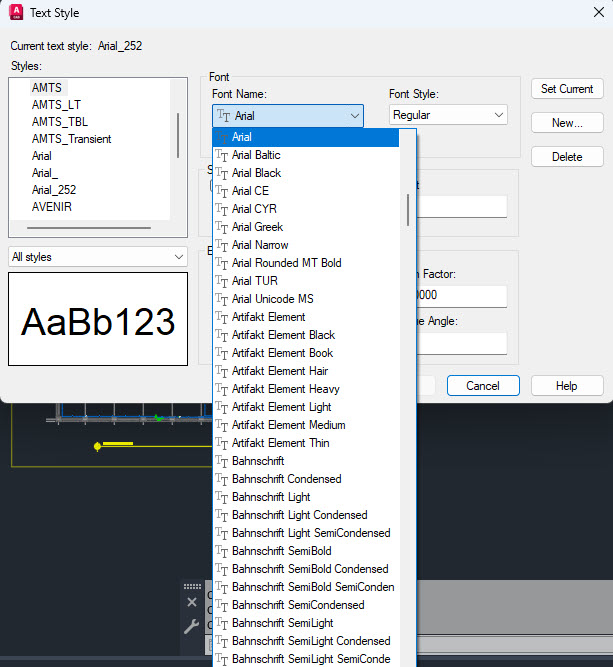Choose Bahnschrift SemiLight Condensed font

(x=306, y=641)
